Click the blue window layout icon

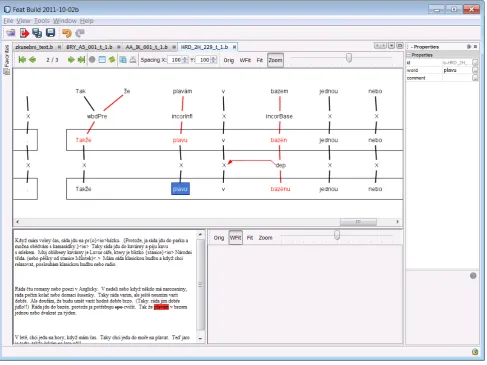click(102, 60)
